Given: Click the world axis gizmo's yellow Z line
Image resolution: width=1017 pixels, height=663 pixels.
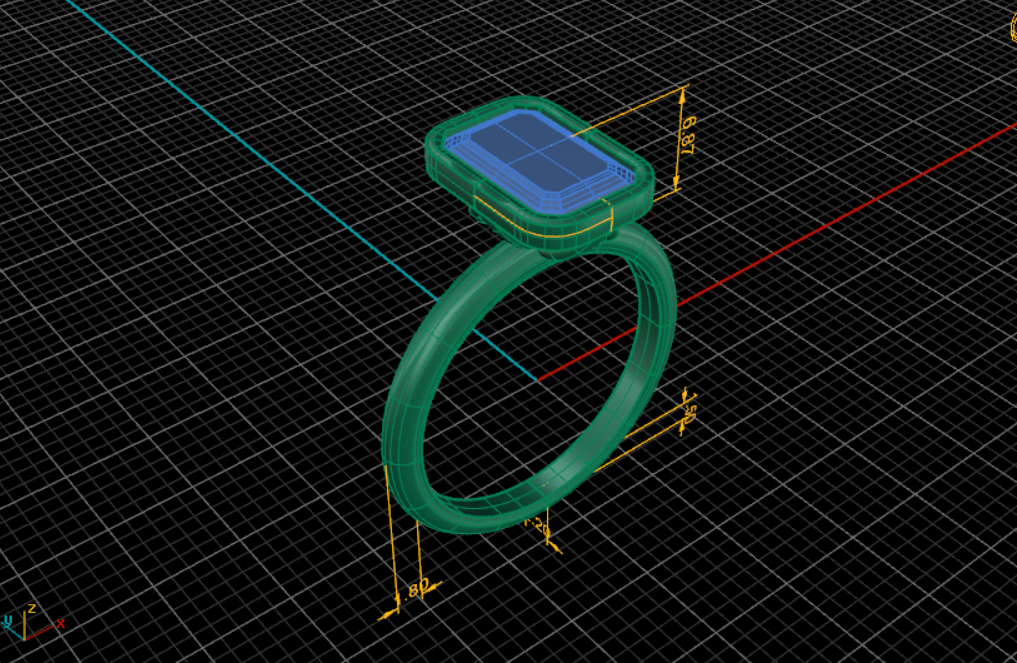Looking at the screenshot, I should pyautogui.click(x=24, y=623).
